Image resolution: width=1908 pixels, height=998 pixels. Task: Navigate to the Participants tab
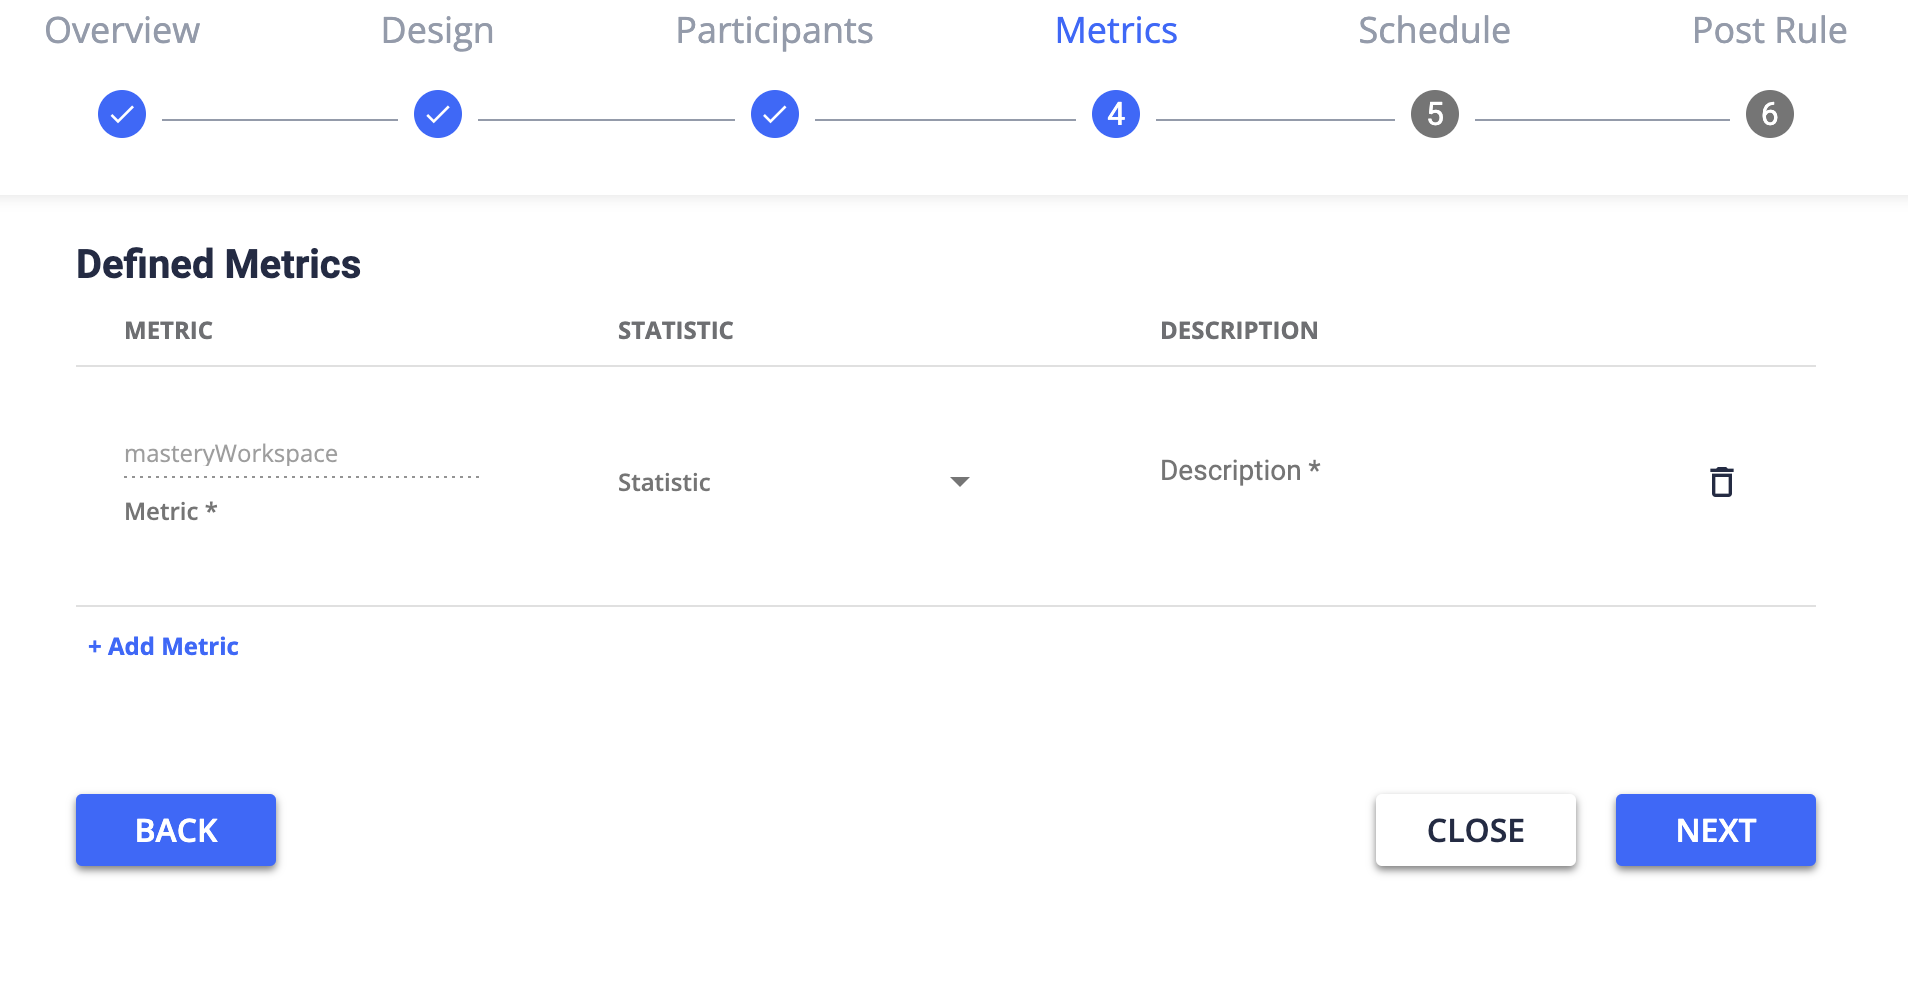coord(774,30)
